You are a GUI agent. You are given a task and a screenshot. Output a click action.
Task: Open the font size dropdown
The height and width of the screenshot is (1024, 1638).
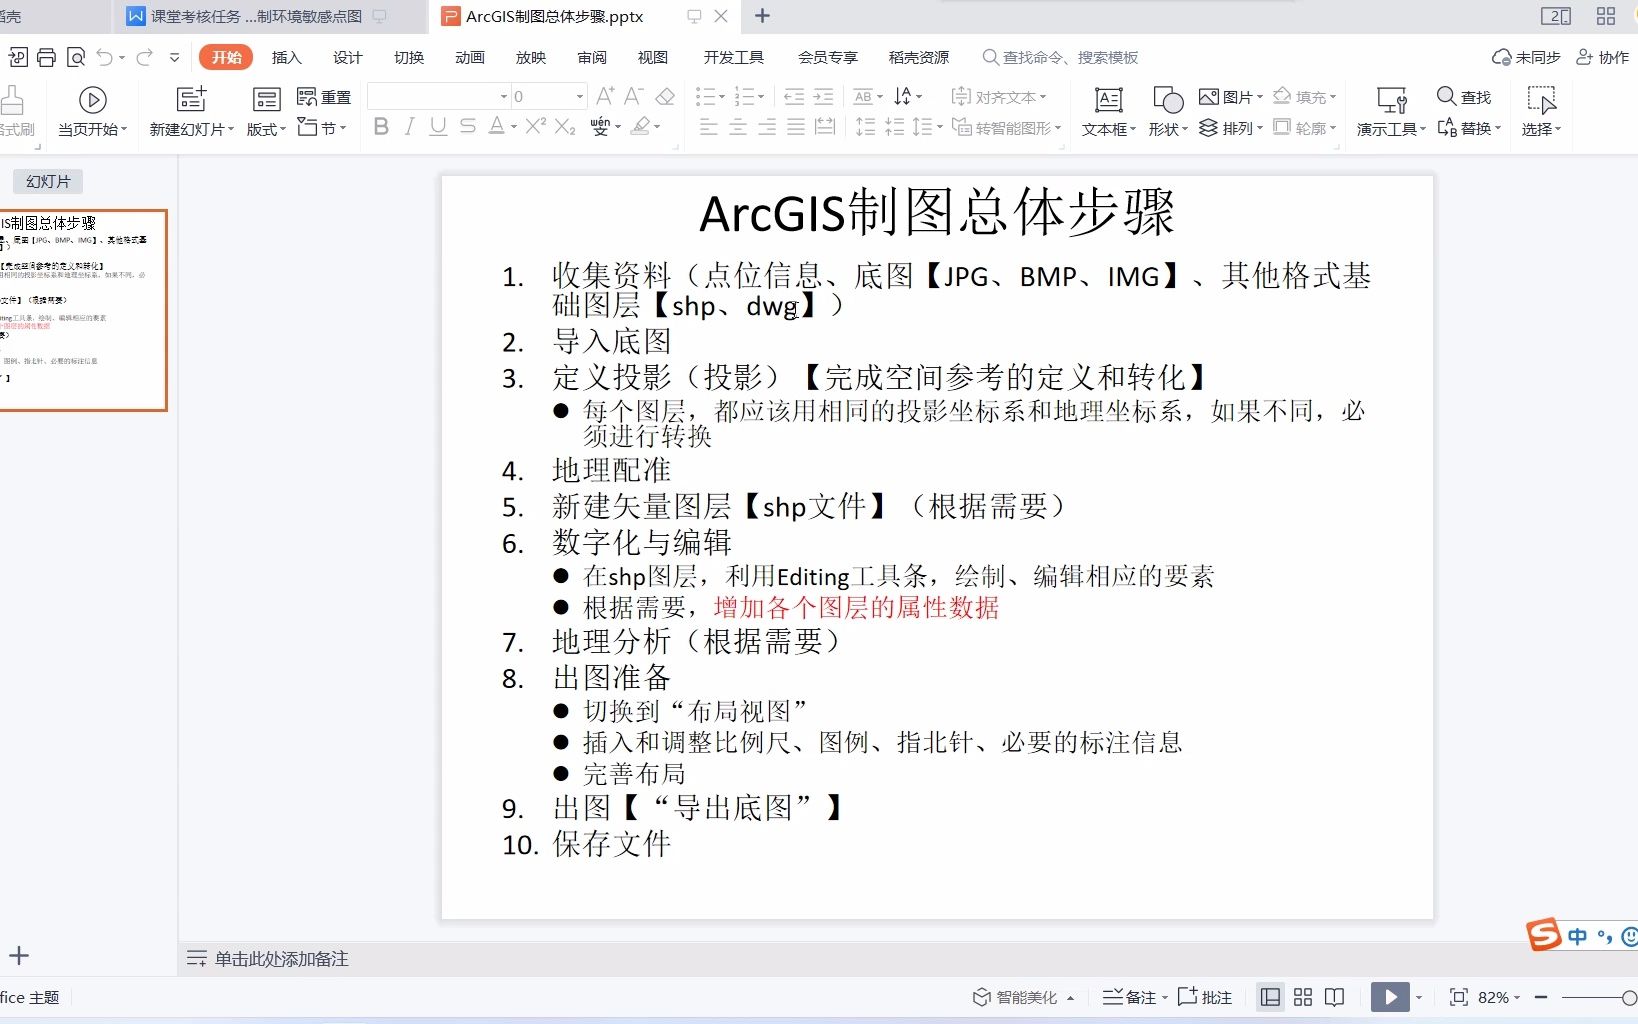[579, 97]
